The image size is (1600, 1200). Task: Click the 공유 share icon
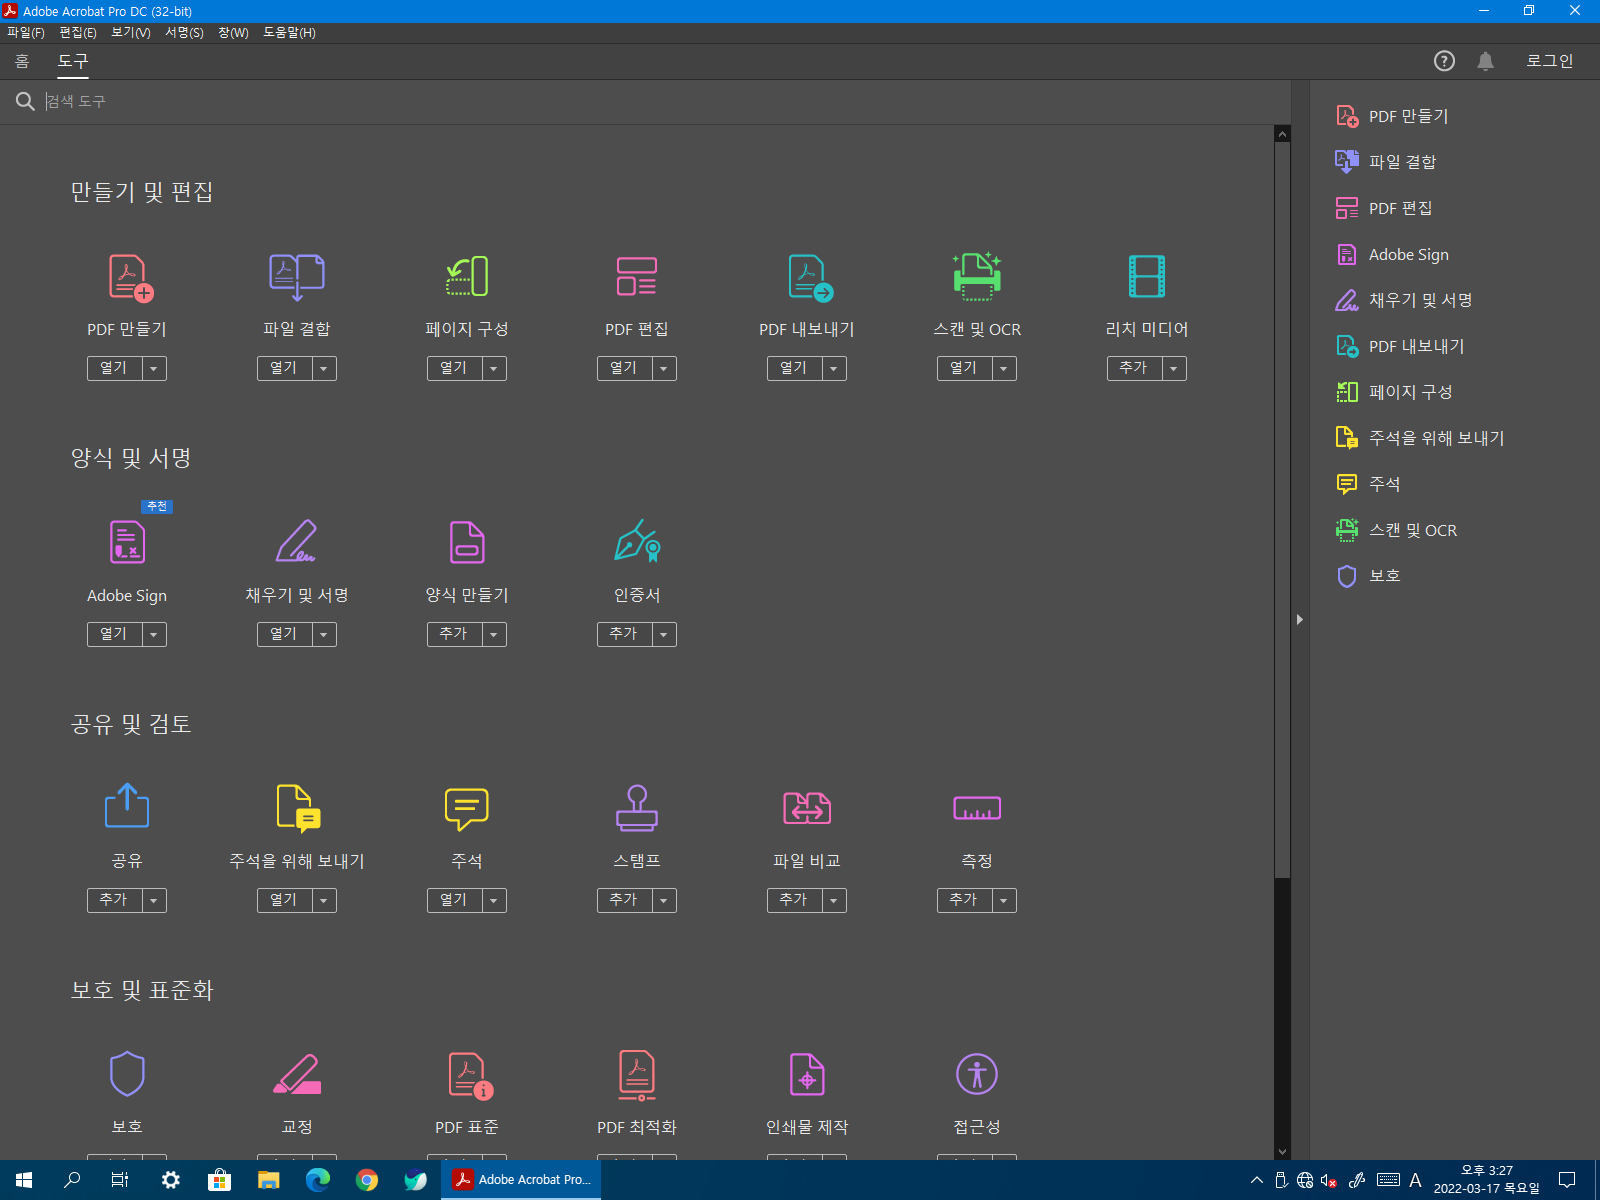pos(127,806)
